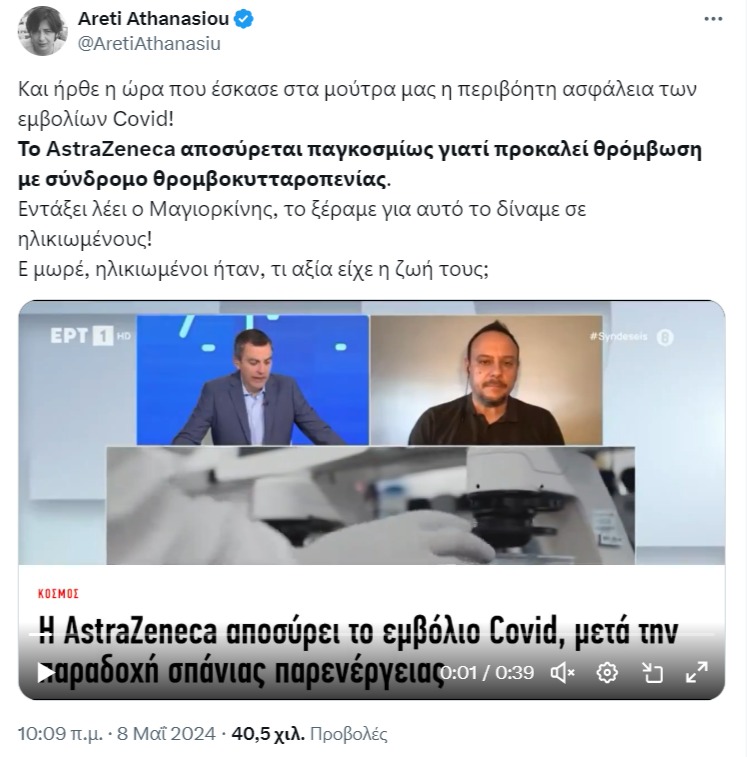Click the ΚΟΣΜΟΣ category label
This screenshot has height=757, width=747.
[58, 593]
